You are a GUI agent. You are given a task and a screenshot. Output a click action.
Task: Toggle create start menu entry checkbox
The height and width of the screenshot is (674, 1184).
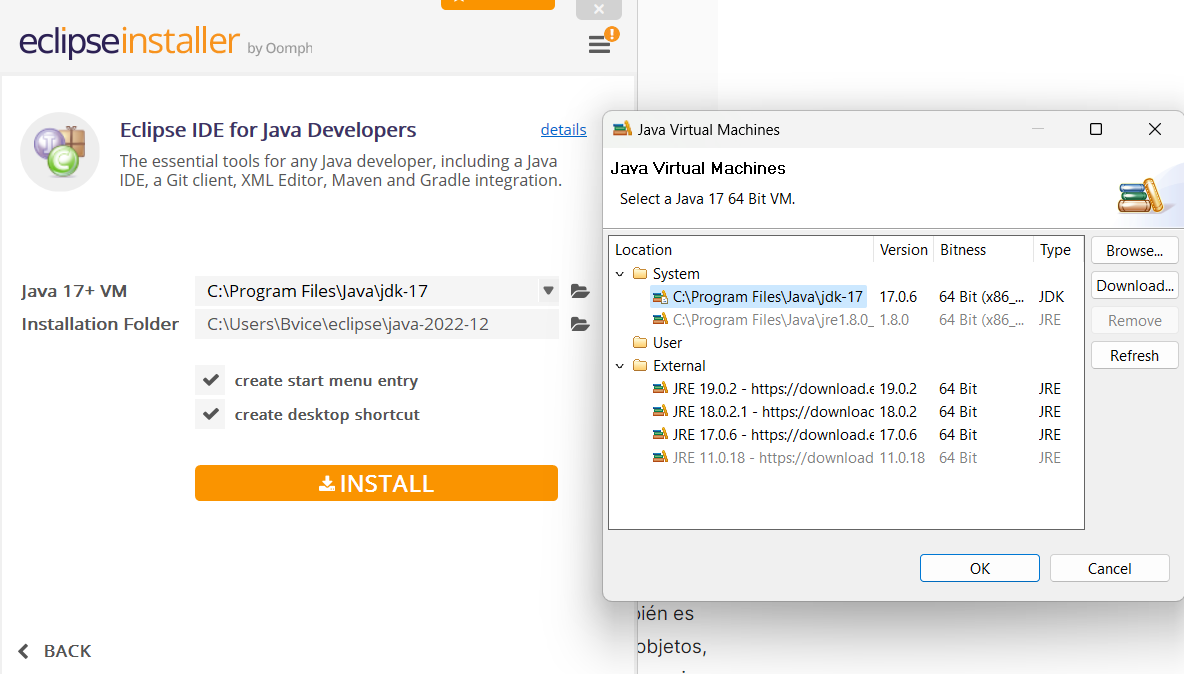[211, 380]
